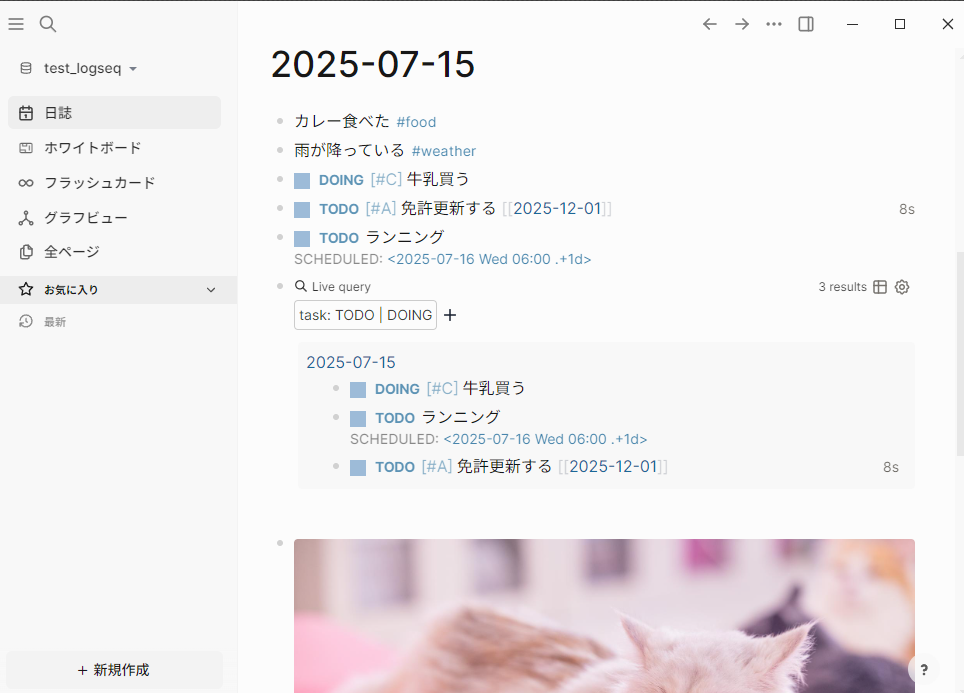
Task: Open the three-dots more menu
Action: 774,24
